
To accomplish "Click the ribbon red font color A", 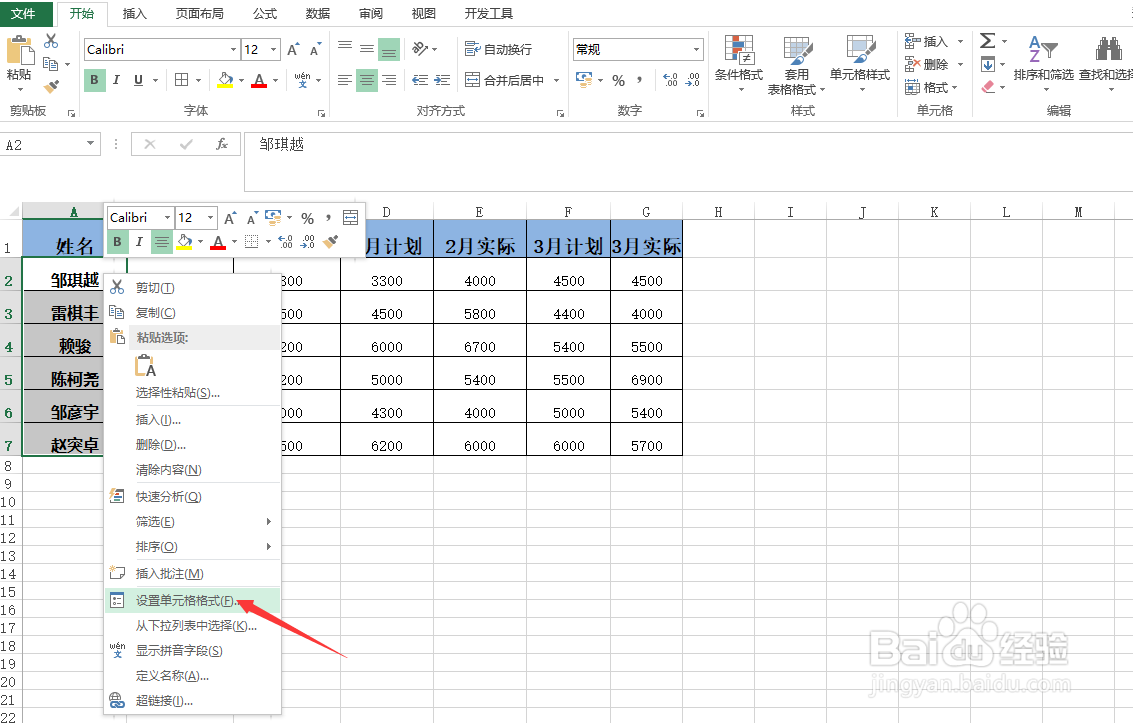I will [x=259, y=80].
